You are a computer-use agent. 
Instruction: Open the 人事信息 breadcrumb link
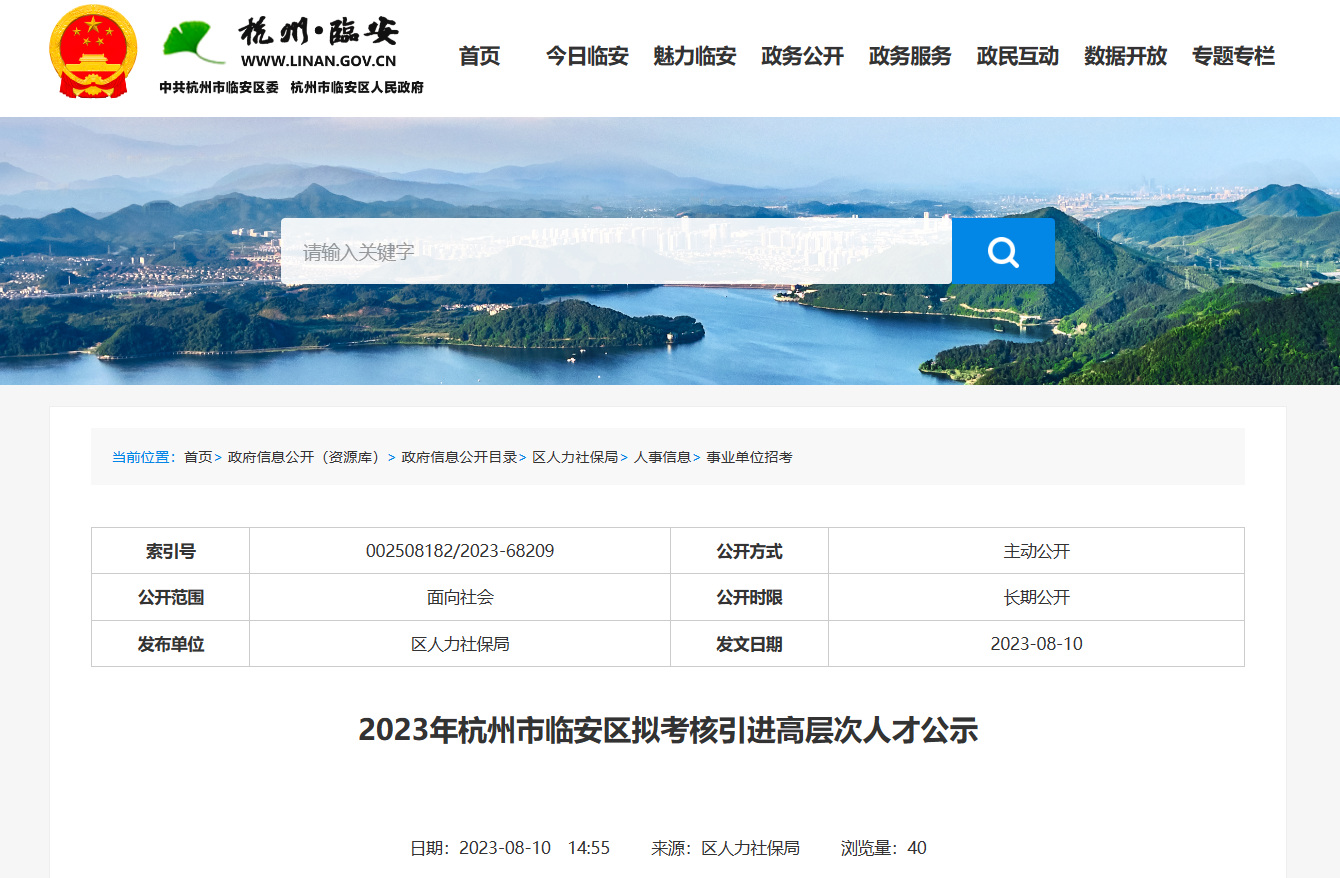[662, 457]
